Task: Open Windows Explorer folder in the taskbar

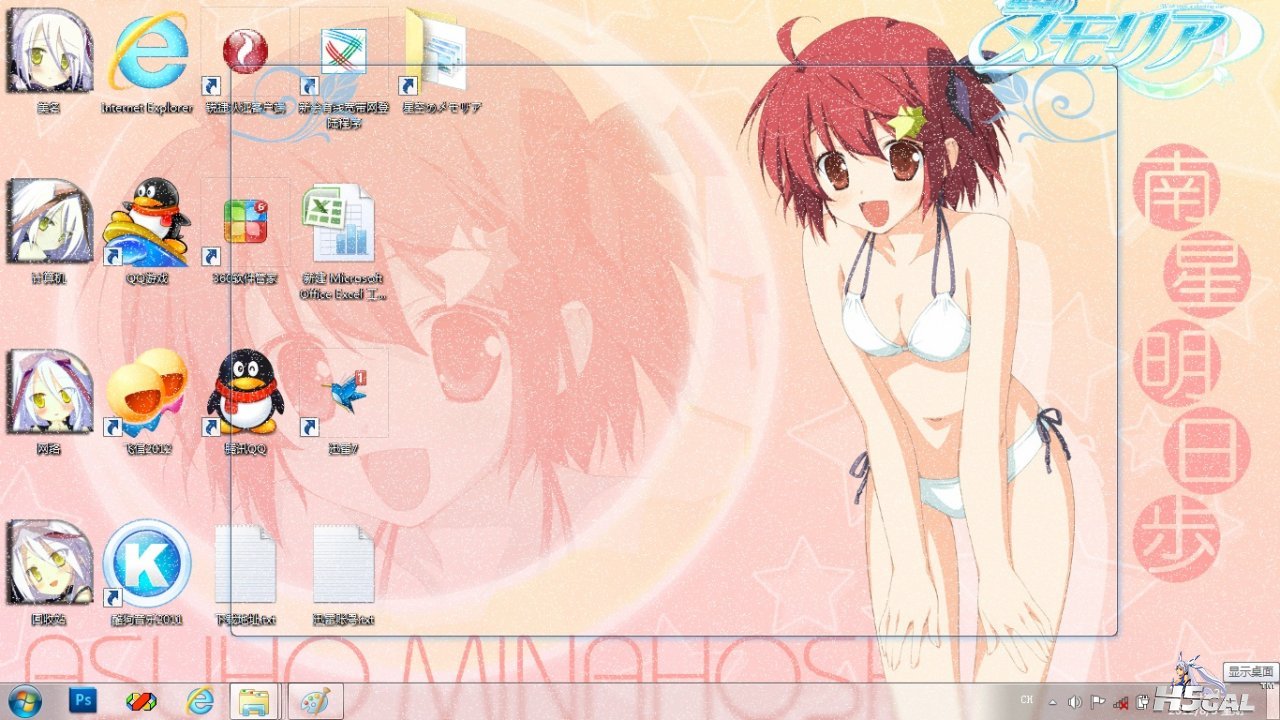Action: (257, 701)
